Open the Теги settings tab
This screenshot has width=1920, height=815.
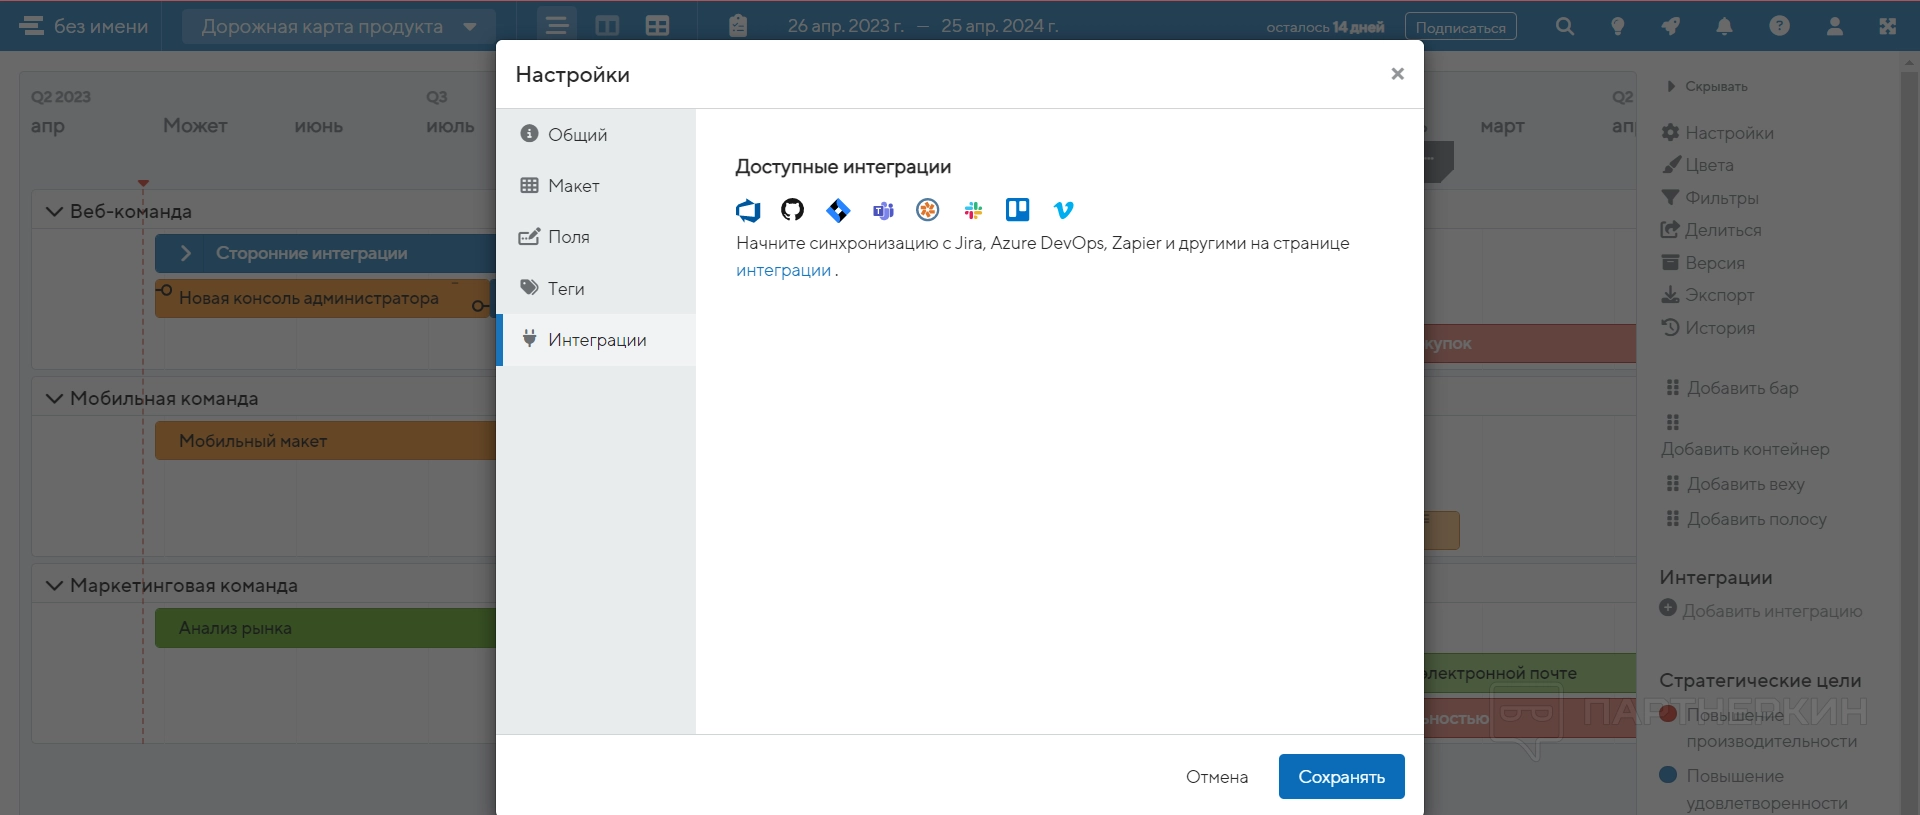point(566,289)
